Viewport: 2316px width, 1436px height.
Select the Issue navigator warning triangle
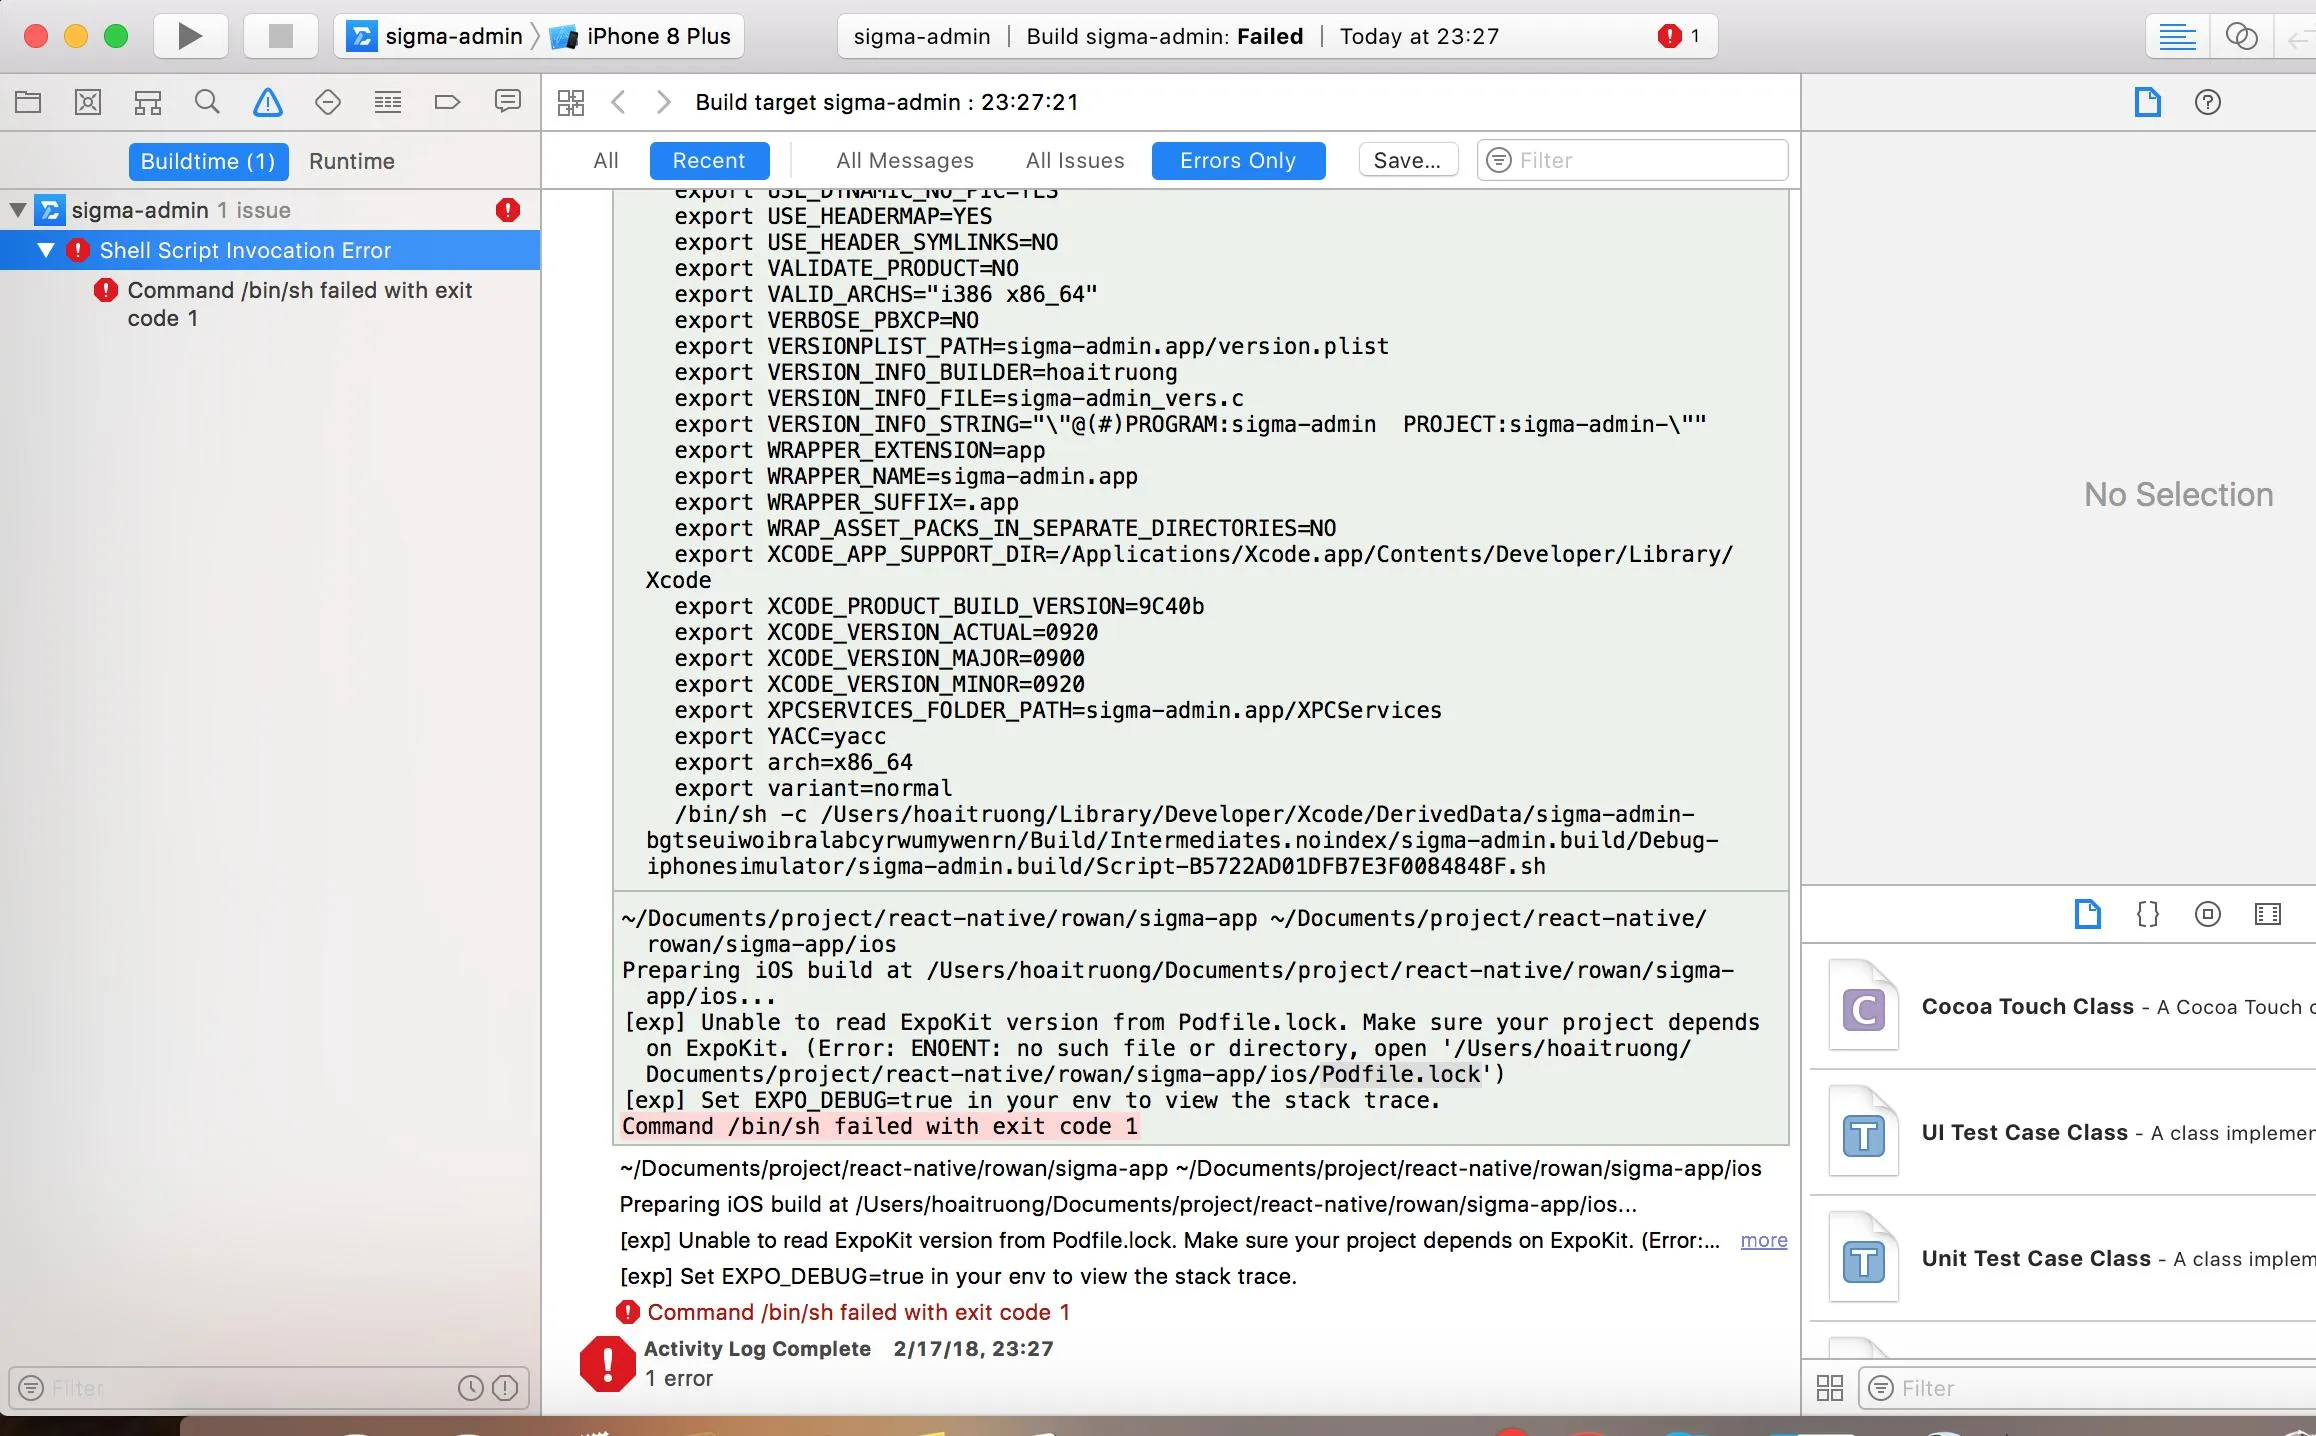click(267, 102)
